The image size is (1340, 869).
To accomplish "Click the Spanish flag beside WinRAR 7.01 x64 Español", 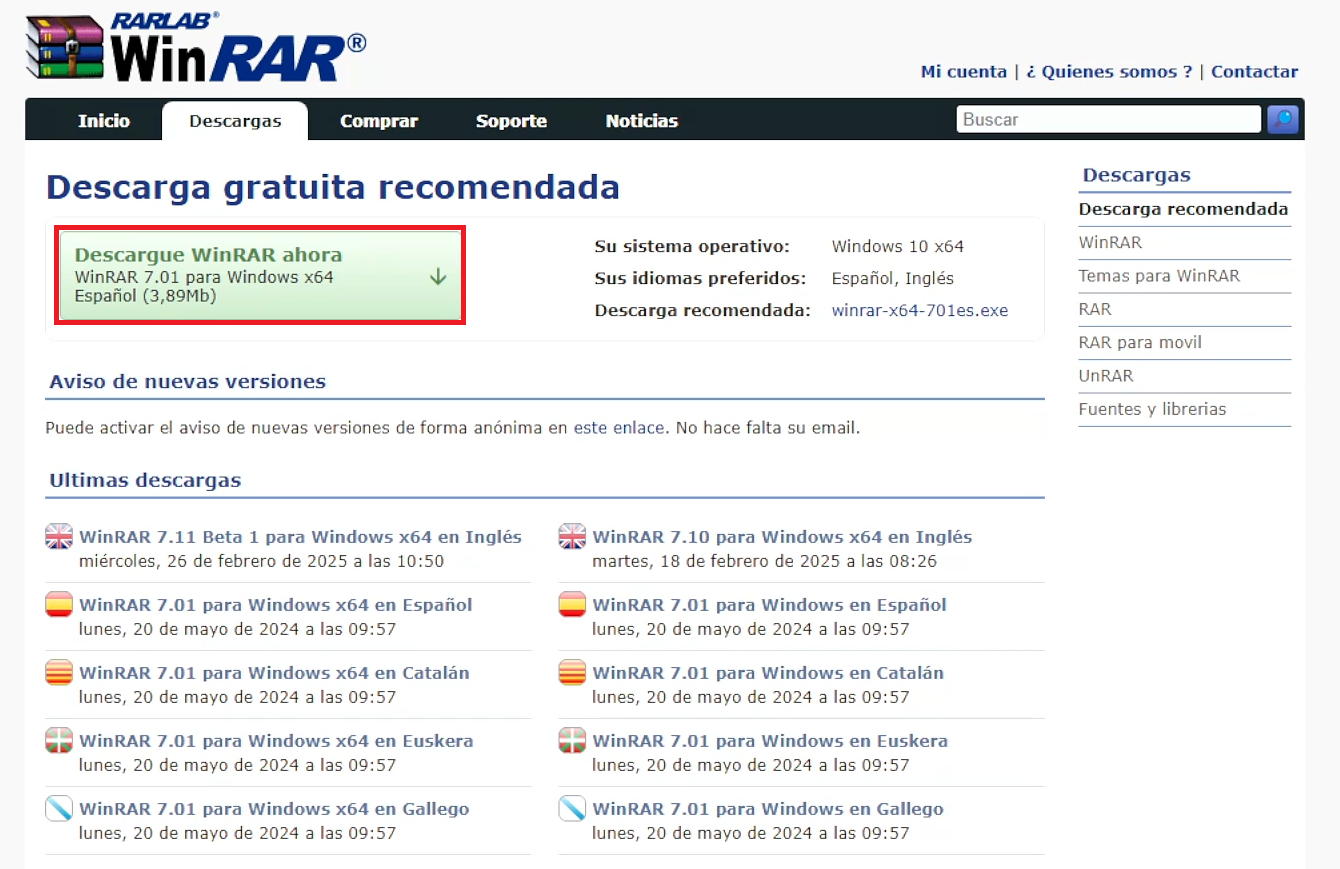I will 59,604.
